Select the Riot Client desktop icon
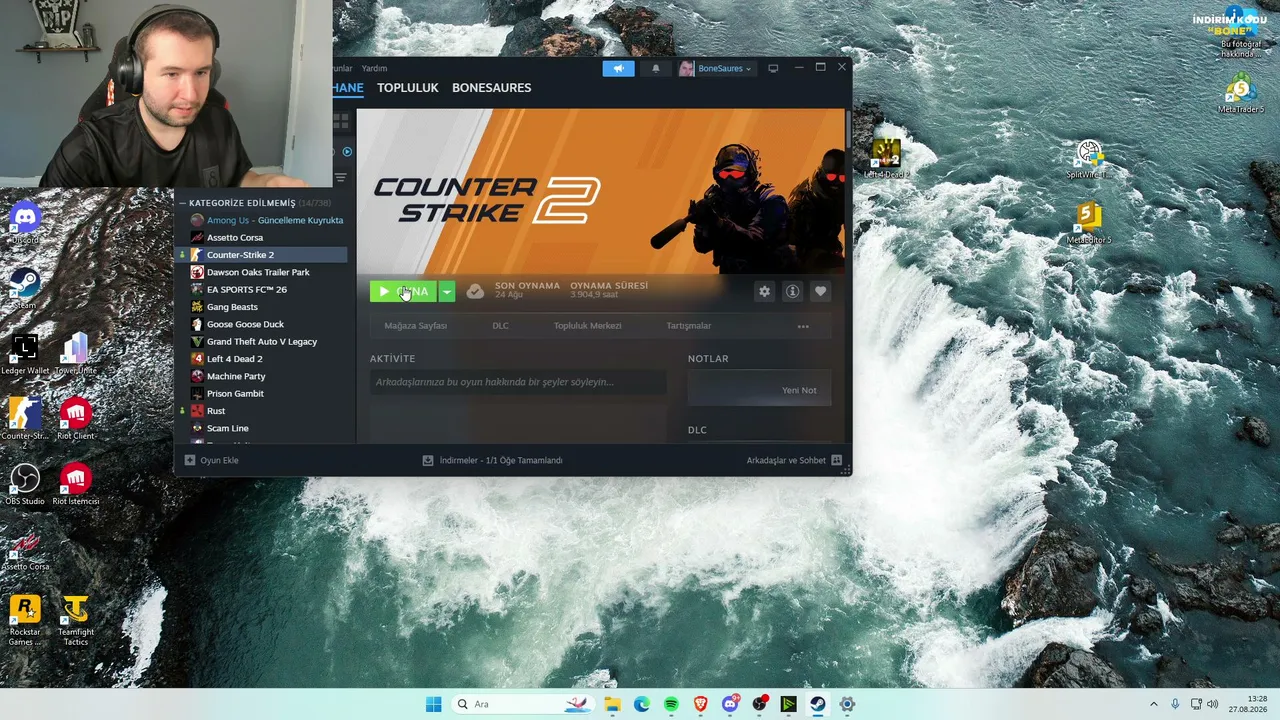Viewport: 1280px width, 720px height. click(76, 419)
